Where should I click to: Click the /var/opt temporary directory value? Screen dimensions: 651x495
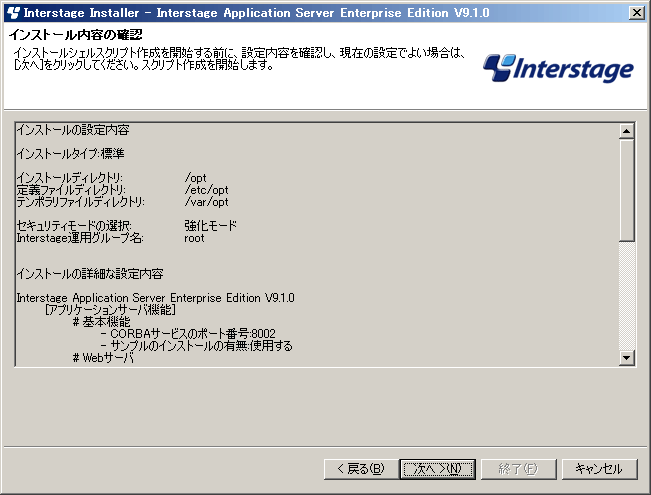[x=206, y=202]
